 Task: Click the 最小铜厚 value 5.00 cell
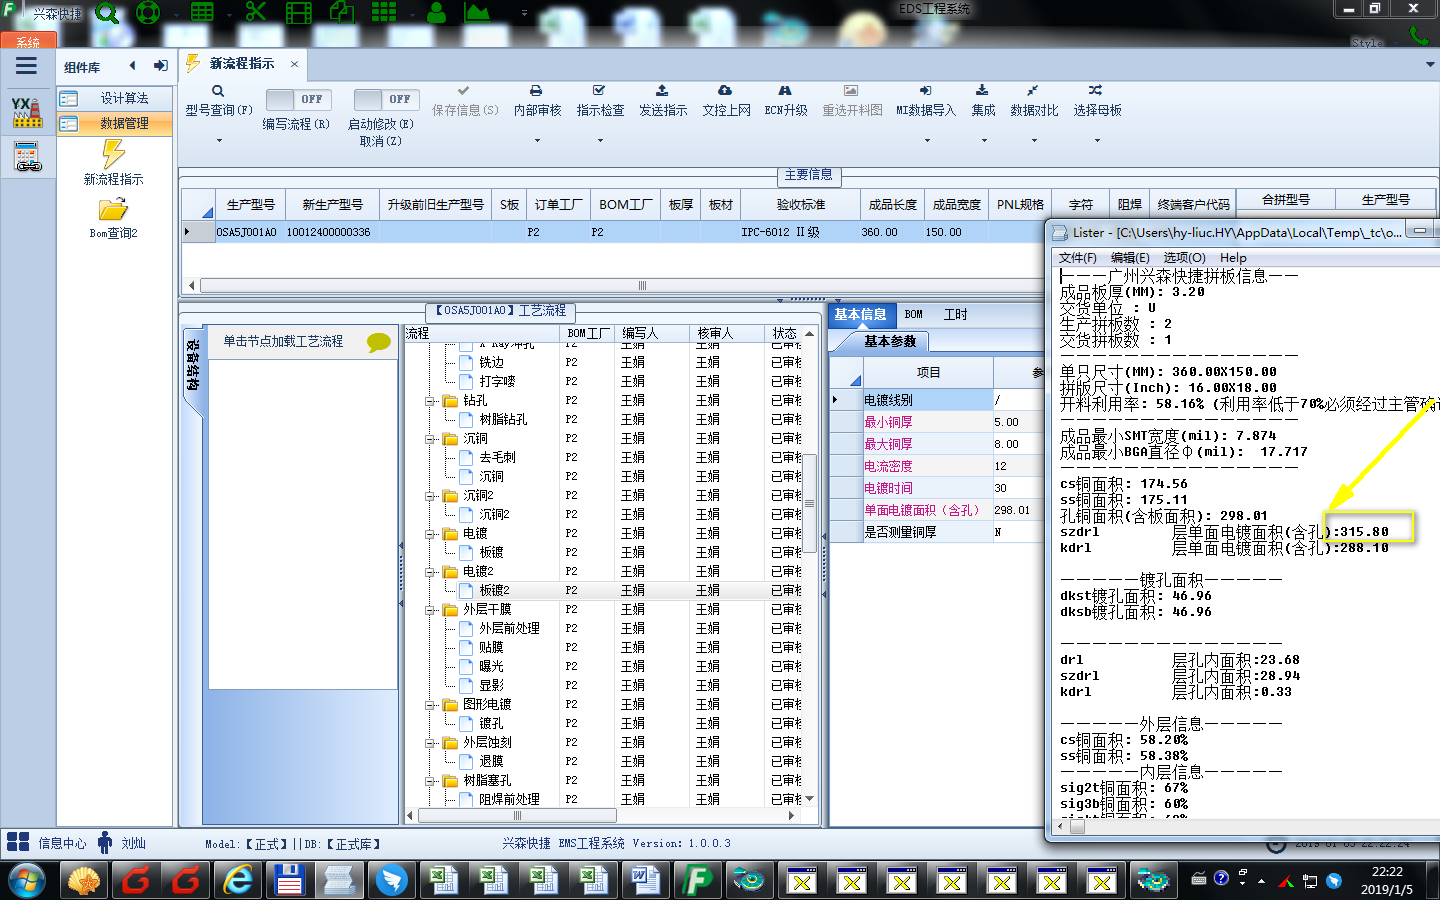pyautogui.click(x=1018, y=422)
